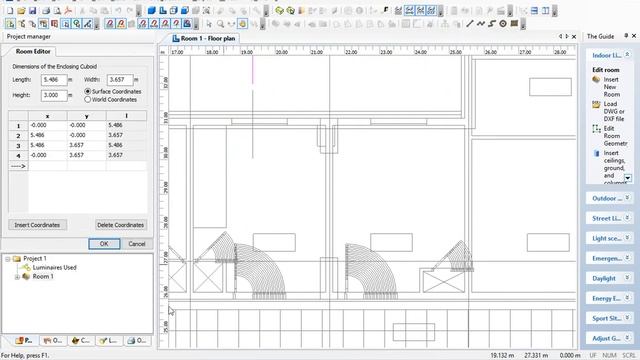Click the new-row arrow cell in the table
This screenshot has height=360, width=640.
tap(18, 166)
